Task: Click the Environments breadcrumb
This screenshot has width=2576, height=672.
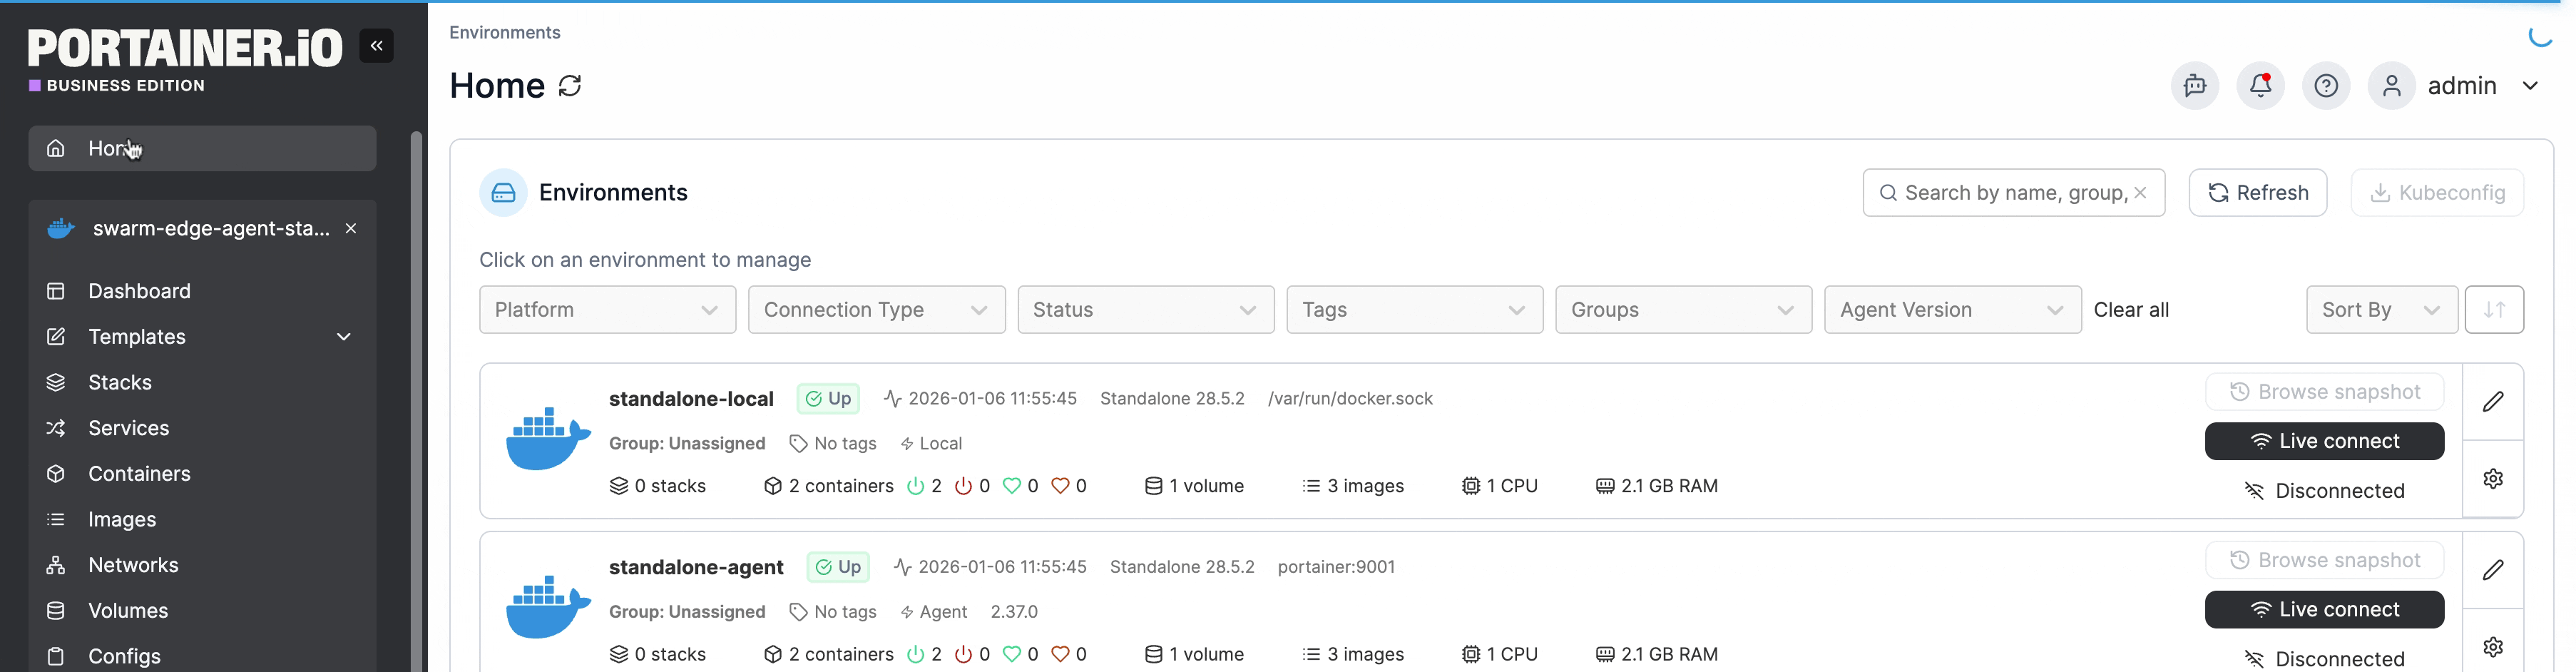Action: [x=504, y=33]
